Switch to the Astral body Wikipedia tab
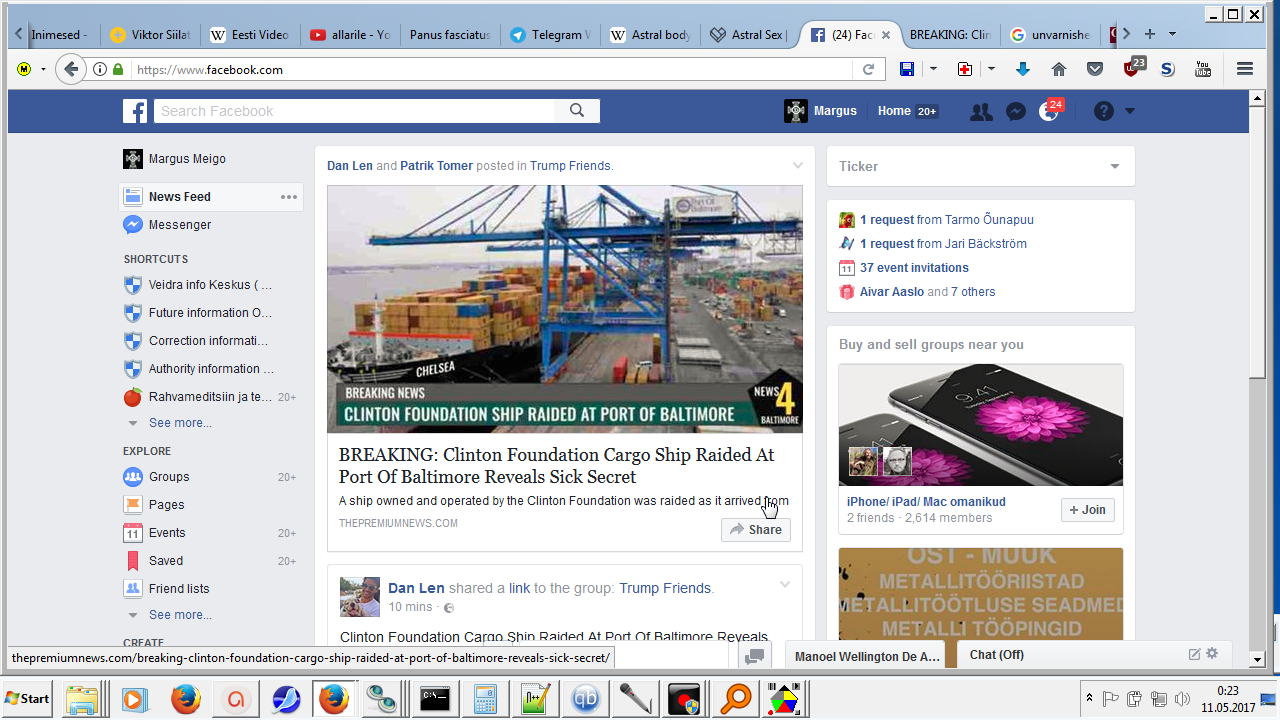Viewport: 1280px width, 720px height. coord(650,35)
